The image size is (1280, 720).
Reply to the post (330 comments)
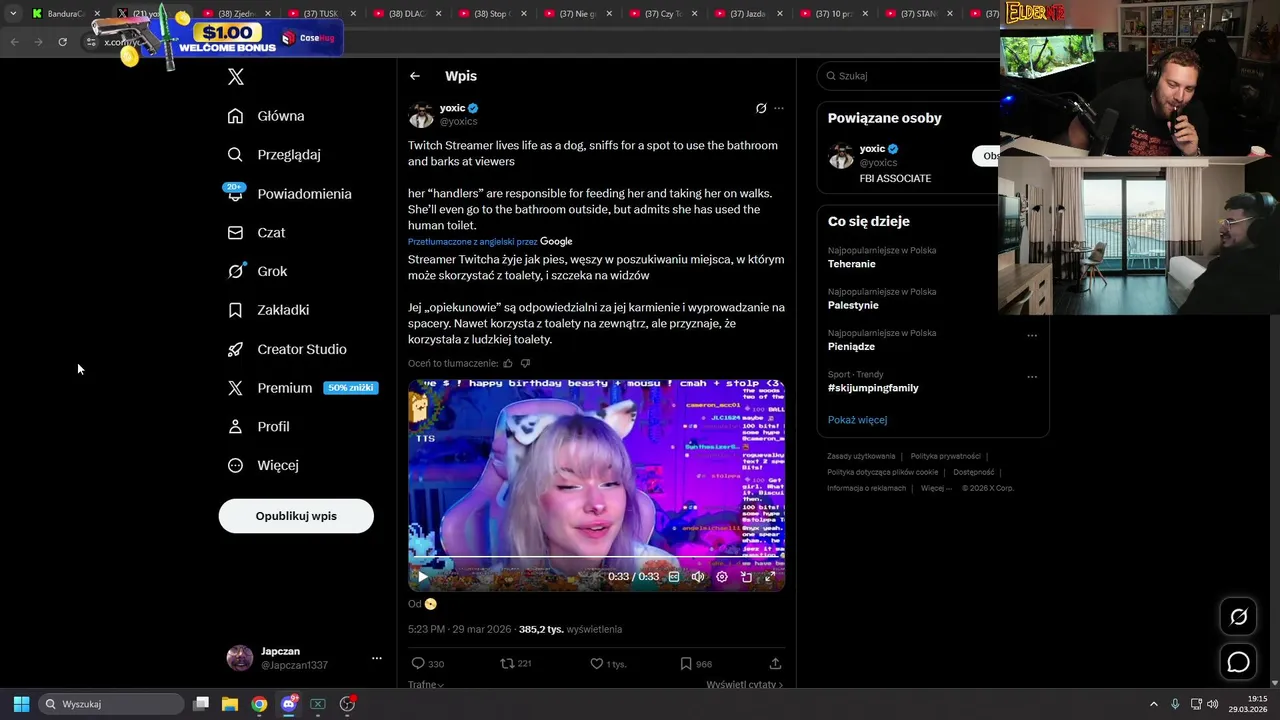pos(428,664)
